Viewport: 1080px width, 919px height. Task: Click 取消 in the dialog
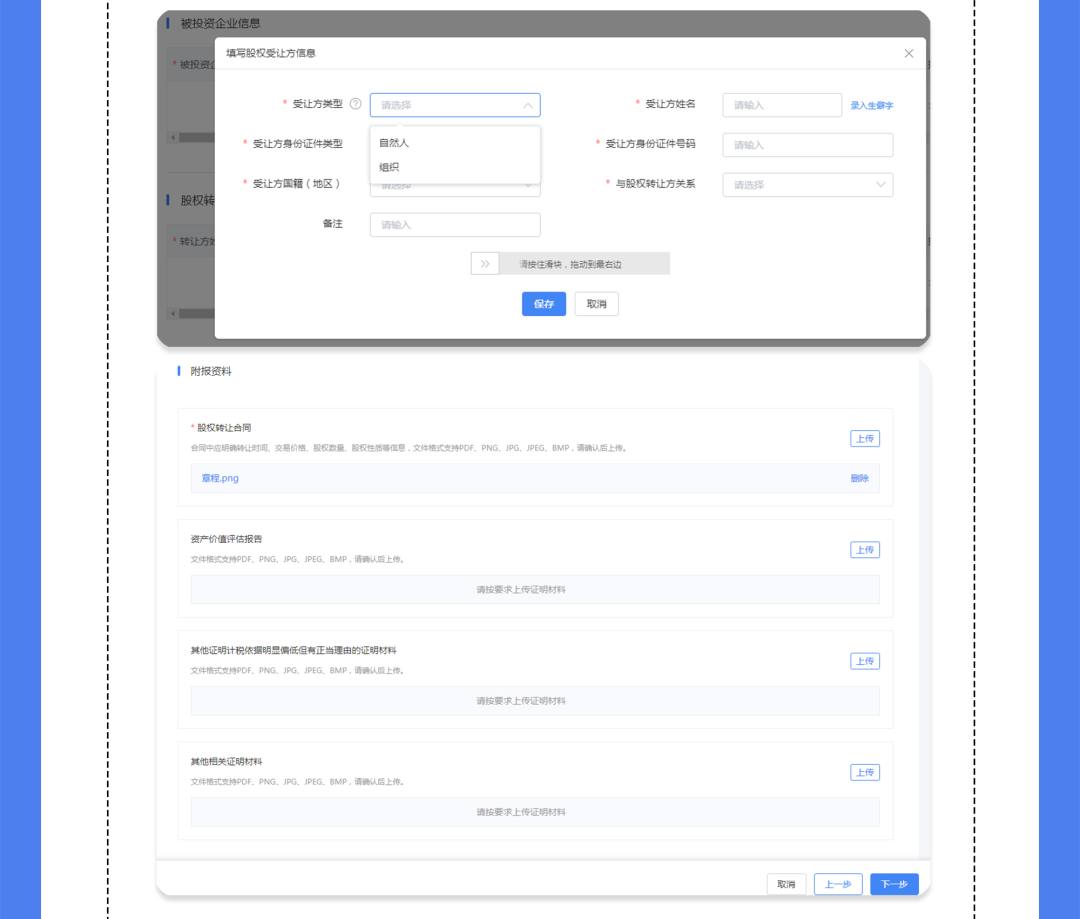596,304
